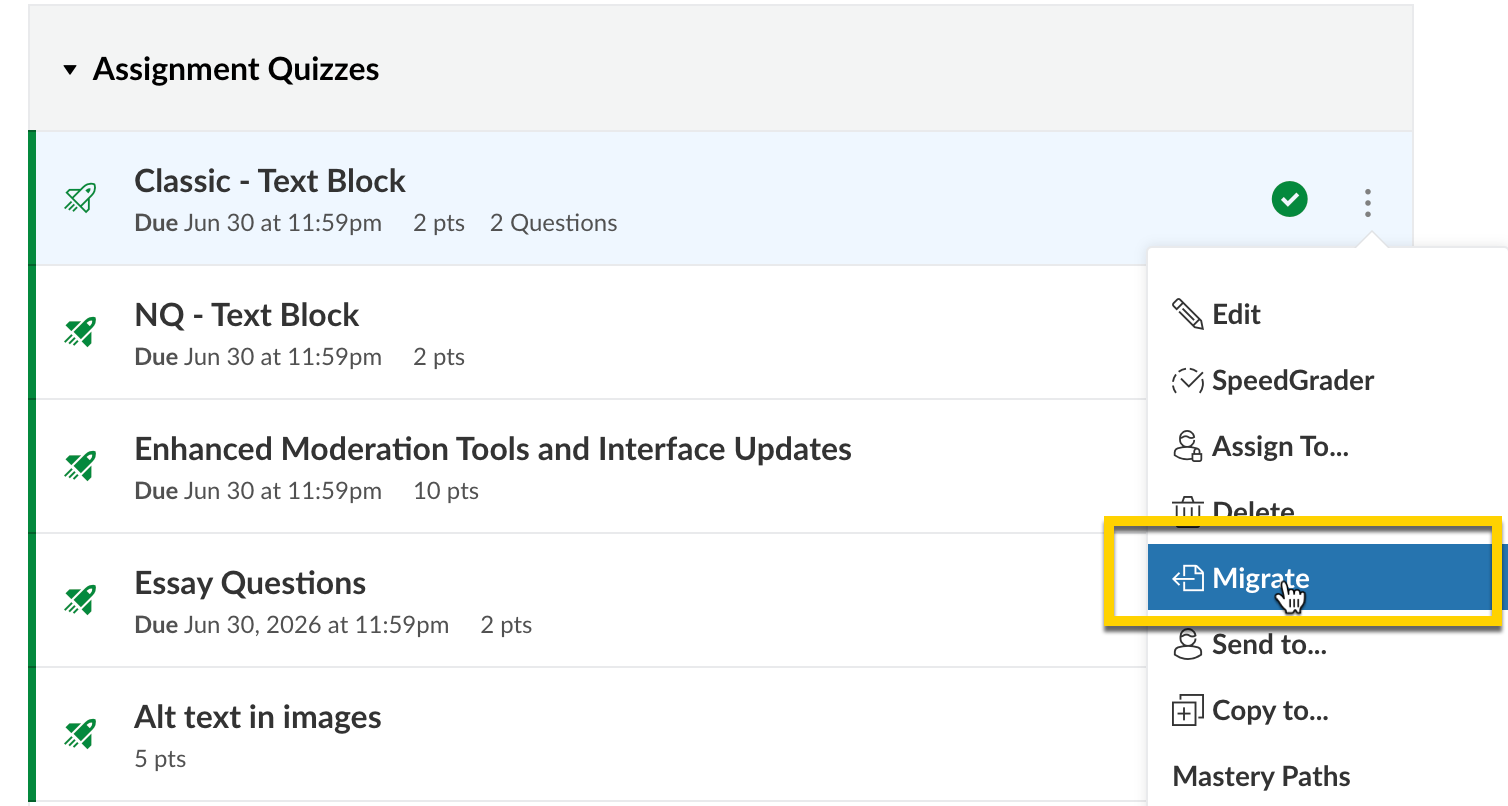1508x806 pixels.
Task: Toggle the green published checkmark for Classic - Text Block
Action: point(1289,200)
